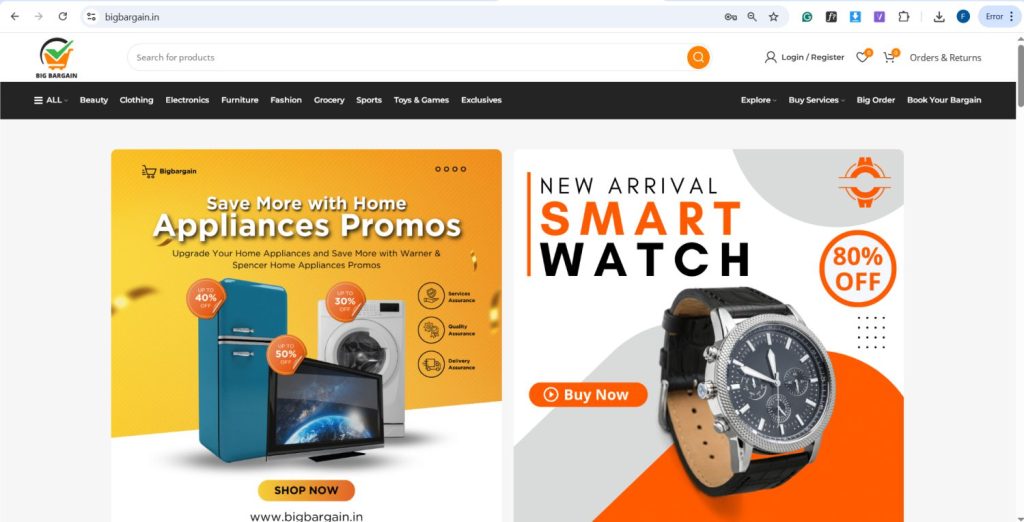Bookmark this page with star icon
Viewport: 1024px width, 522px height.
coord(773,17)
